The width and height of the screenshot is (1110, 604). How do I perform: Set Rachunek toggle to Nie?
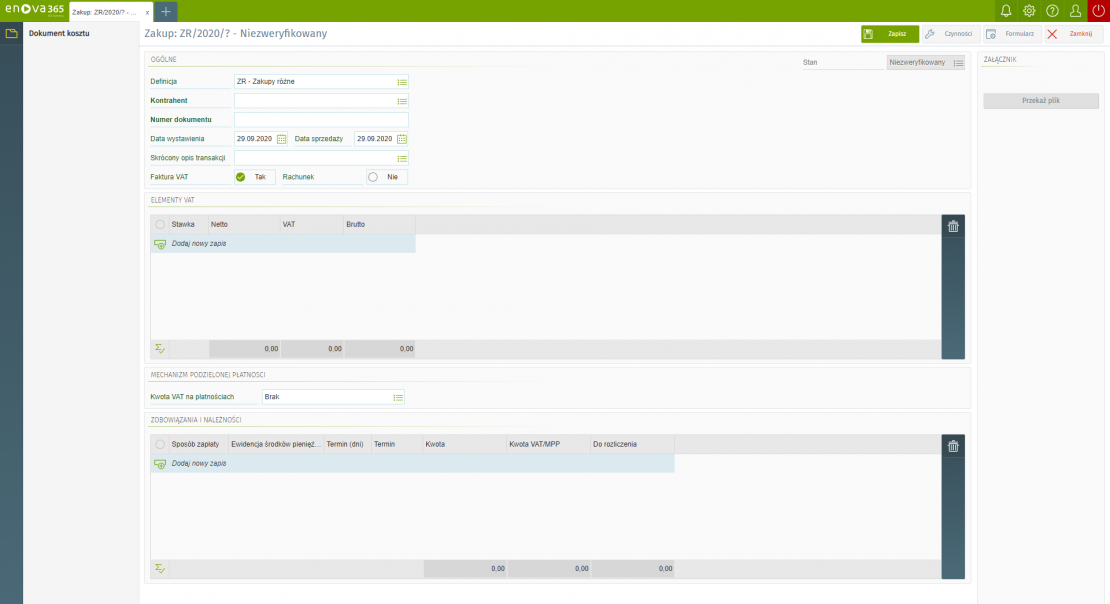[x=387, y=177]
